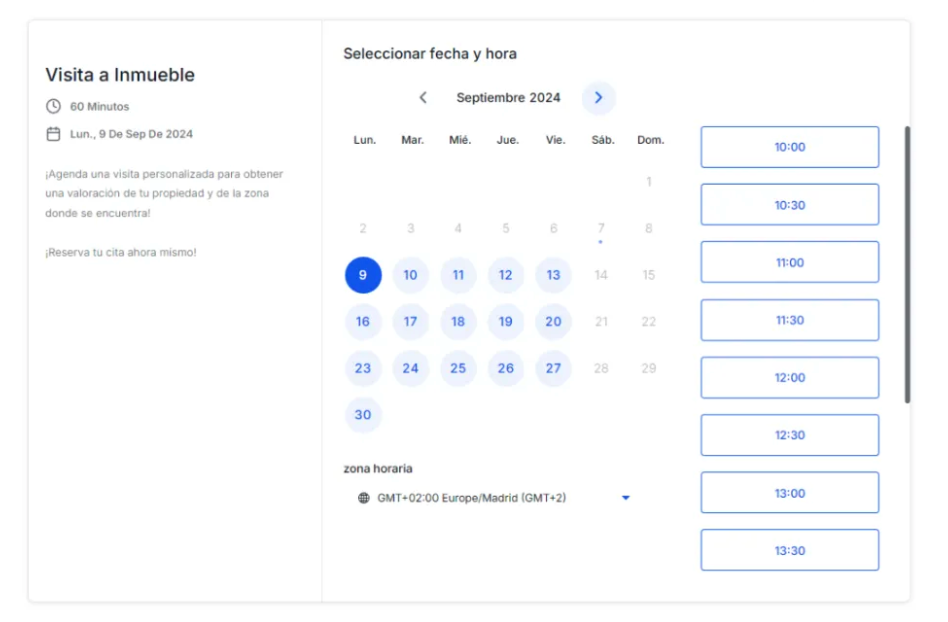
Task: Select September 9 on the calendar
Action: tap(363, 275)
